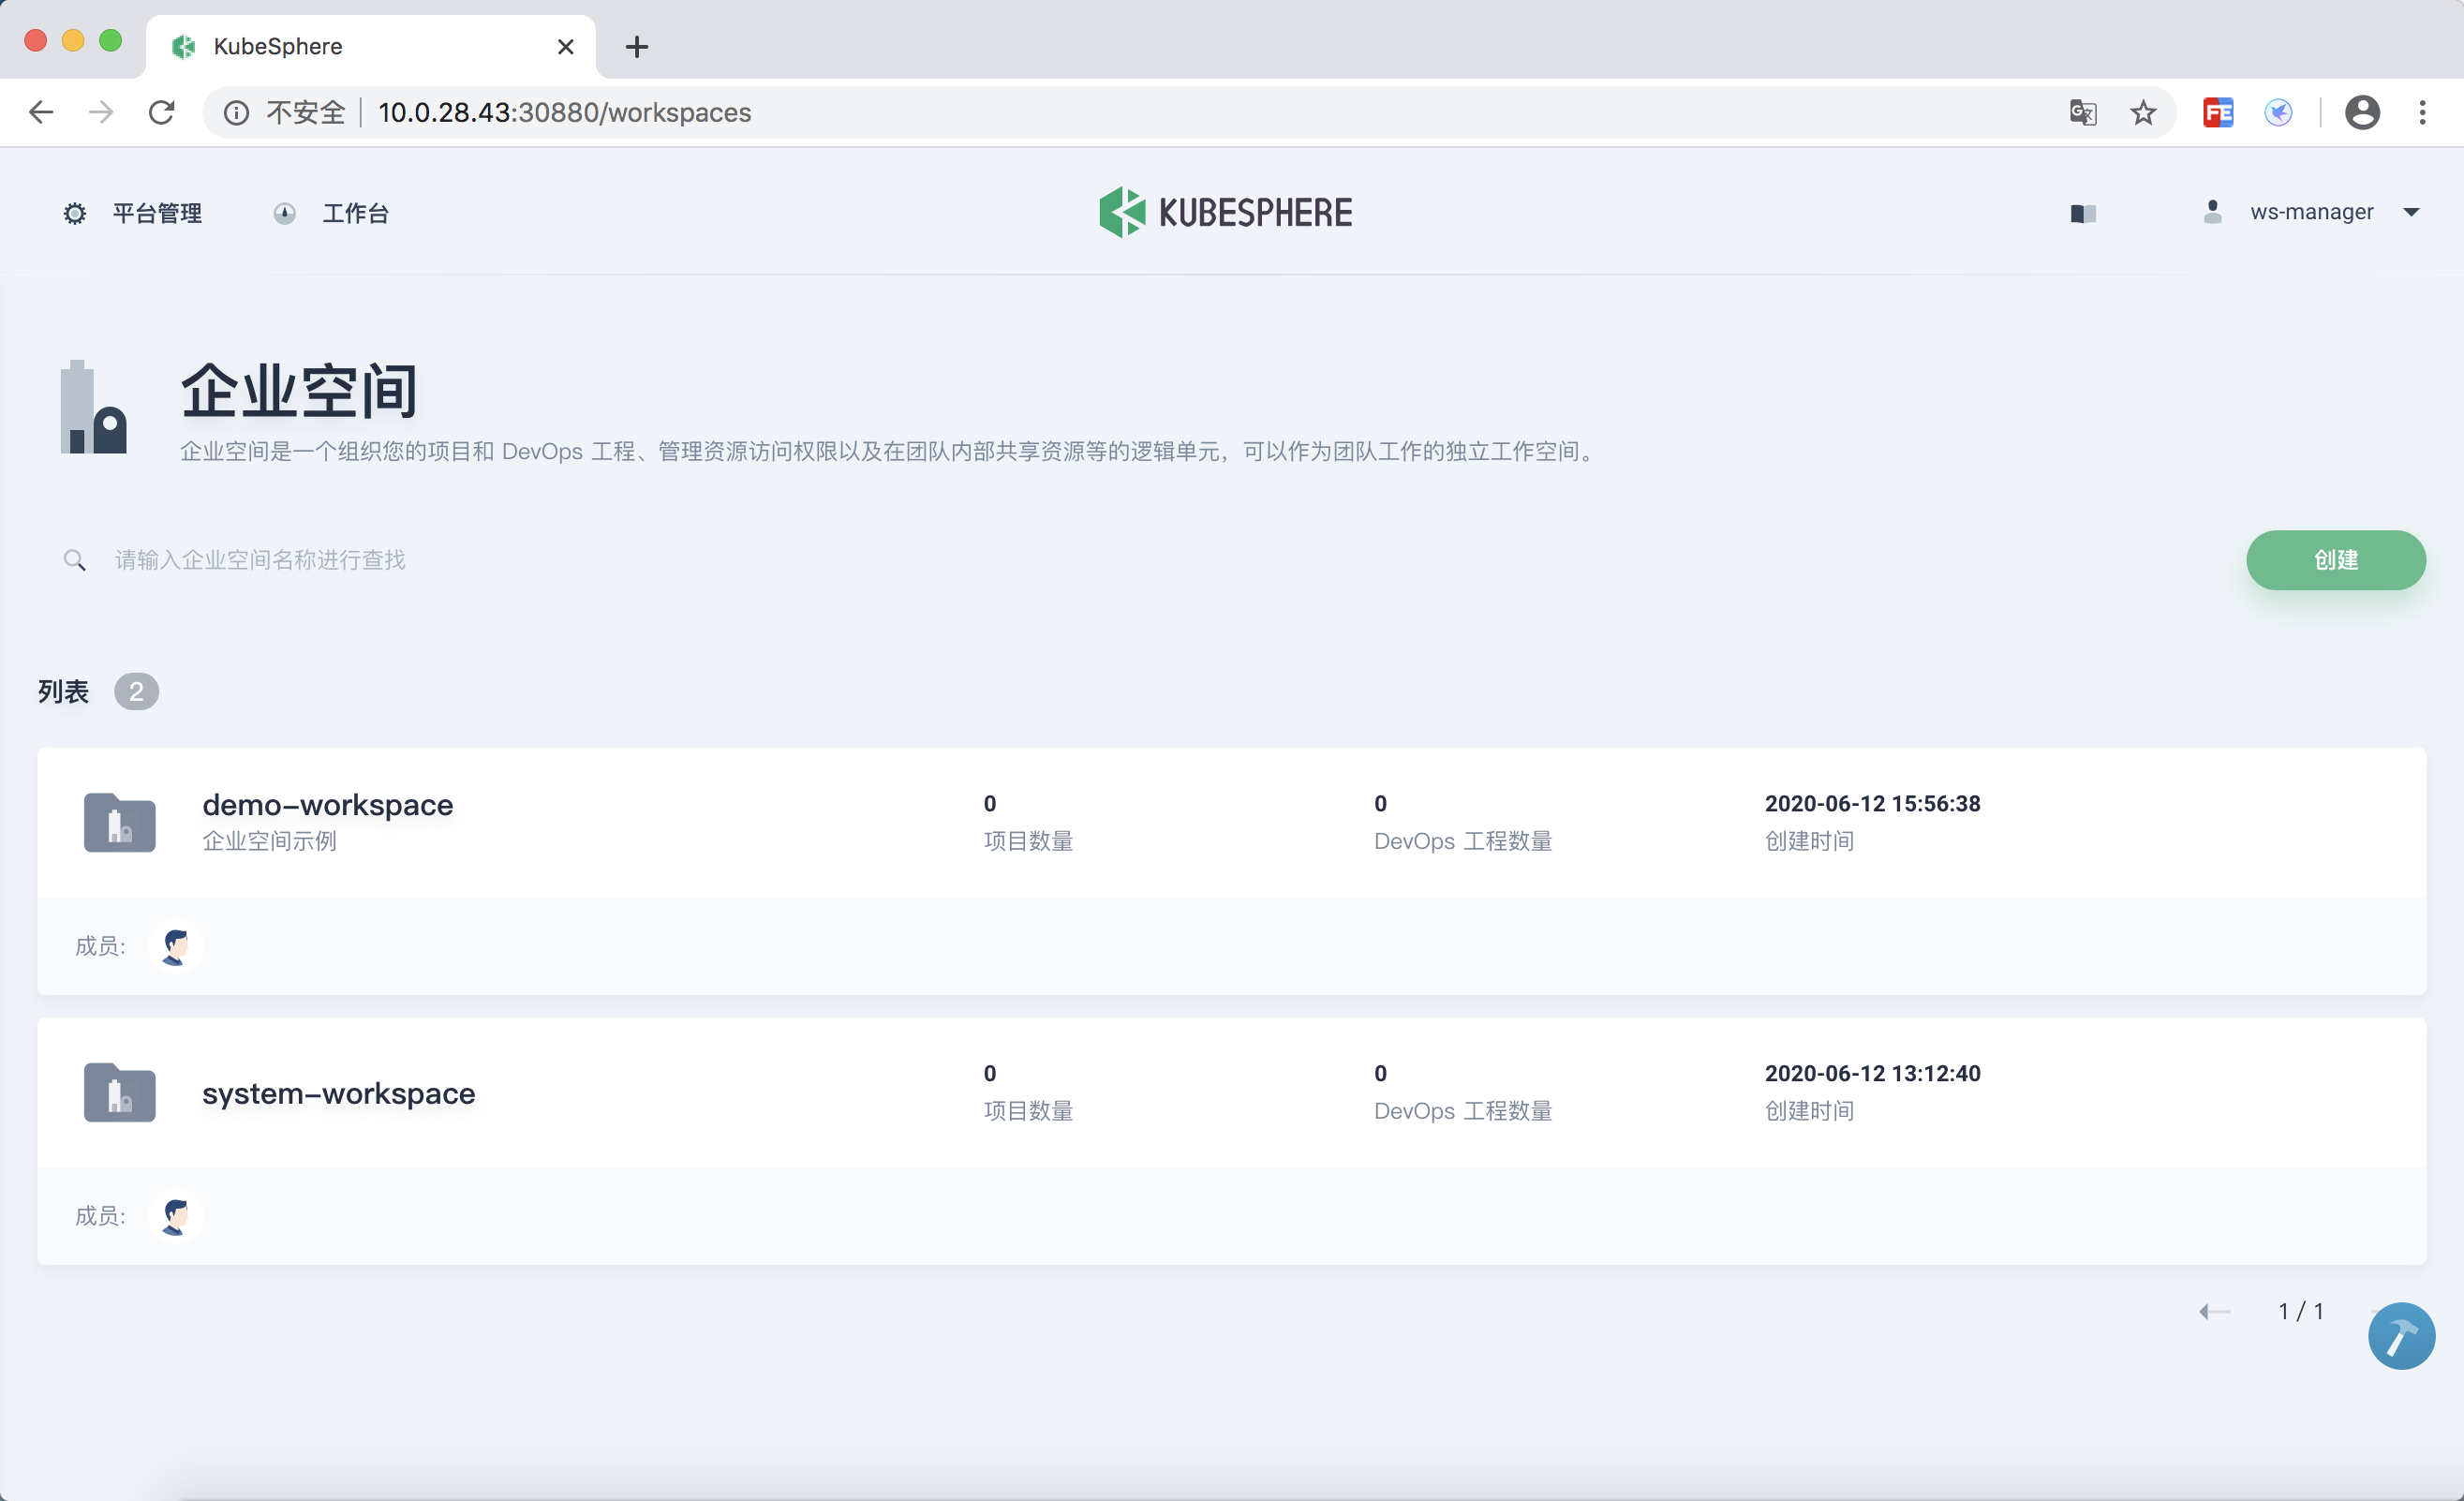The image size is (2464, 1501).
Task: Bookmark this page with the star icon
Action: click(2142, 112)
